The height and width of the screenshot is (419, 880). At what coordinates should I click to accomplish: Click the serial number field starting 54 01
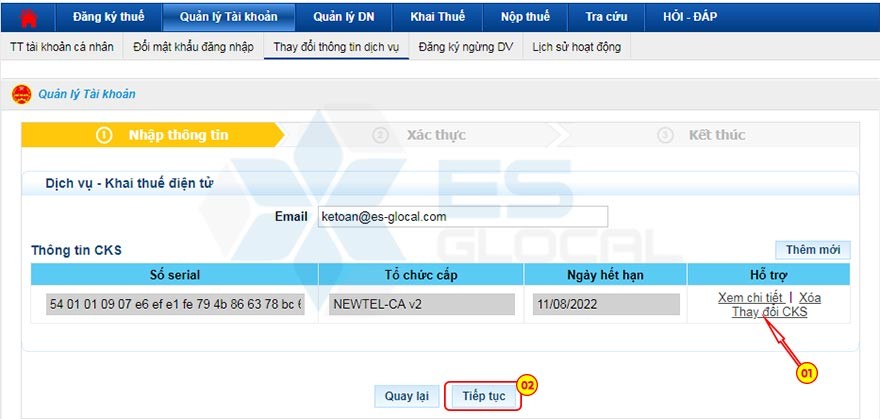[175, 305]
